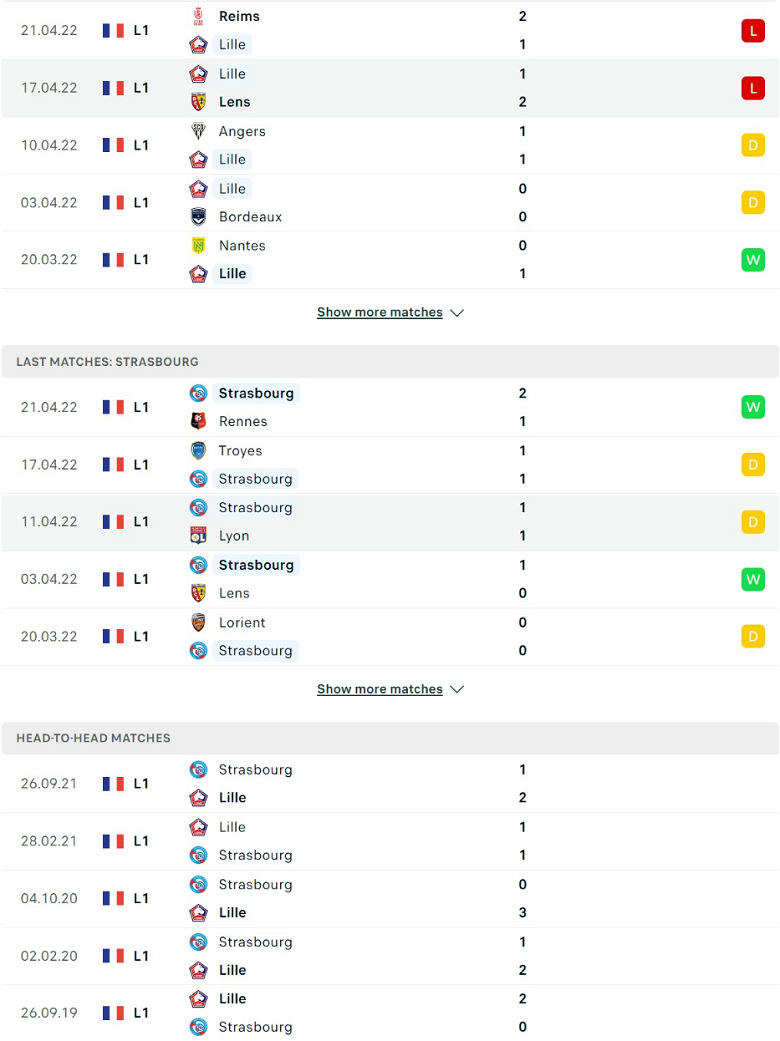Click the Reims club crest icon
Image resolution: width=780 pixels, height=1041 pixels.
[198, 16]
